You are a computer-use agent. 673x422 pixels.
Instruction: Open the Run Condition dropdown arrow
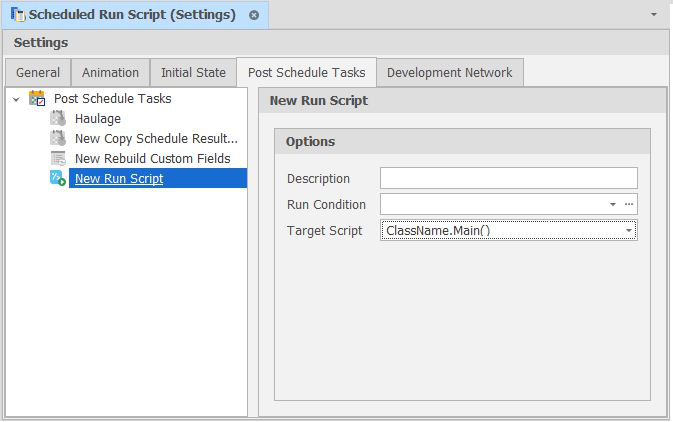pos(613,205)
